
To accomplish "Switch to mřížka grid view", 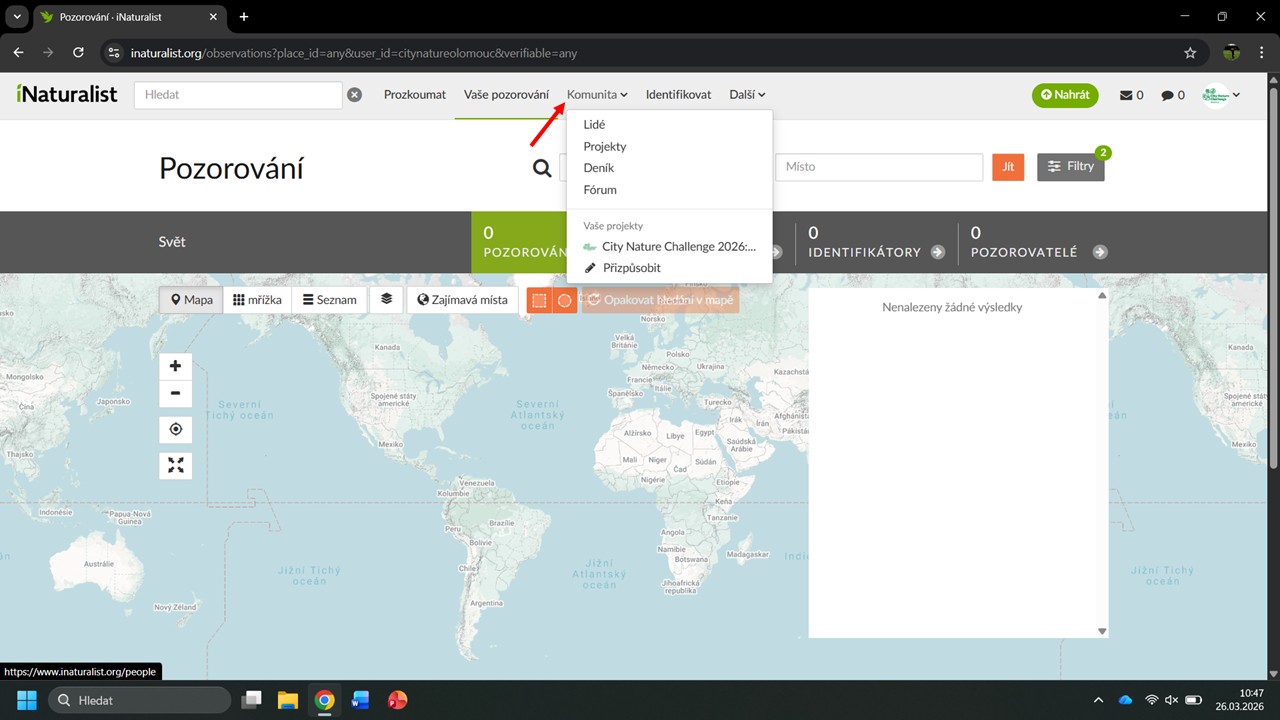I will pyautogui.click(x=257, y=300).
